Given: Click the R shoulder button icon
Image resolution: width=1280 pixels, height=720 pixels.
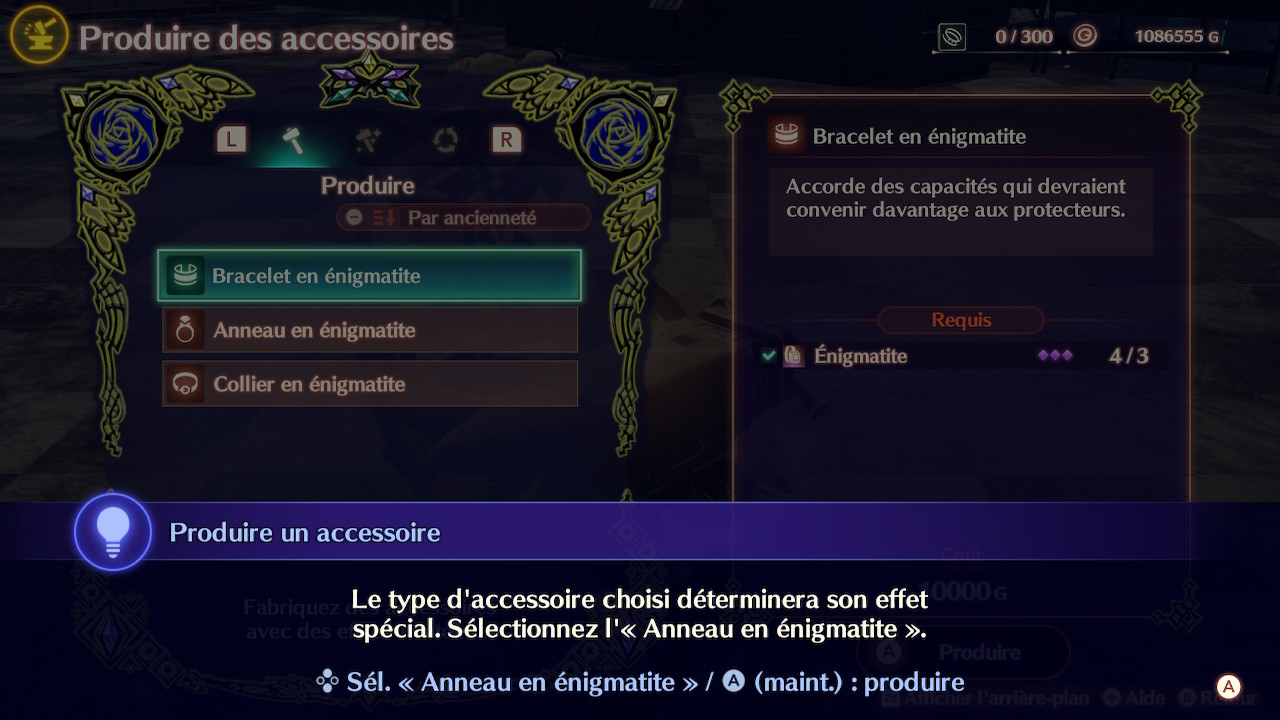Looking at the screenshot, I should tap(506, 140).
